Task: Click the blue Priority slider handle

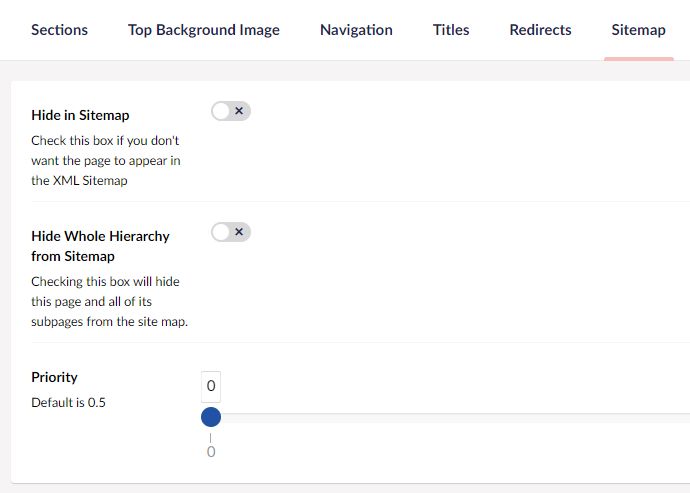Action: pos(211,417)
